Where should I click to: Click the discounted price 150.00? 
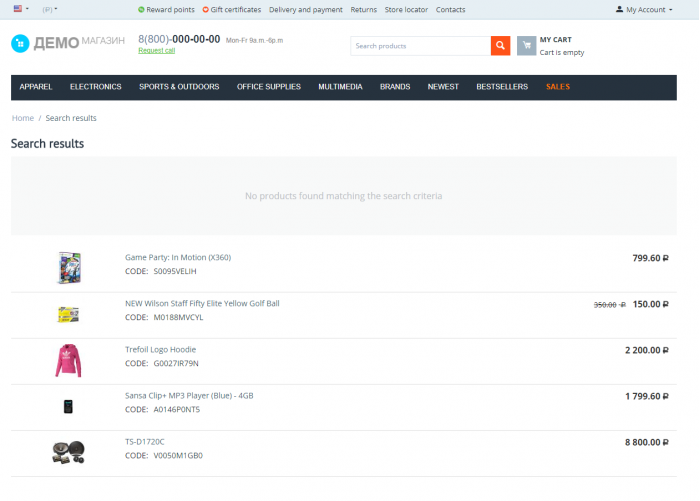click(650, 304)
